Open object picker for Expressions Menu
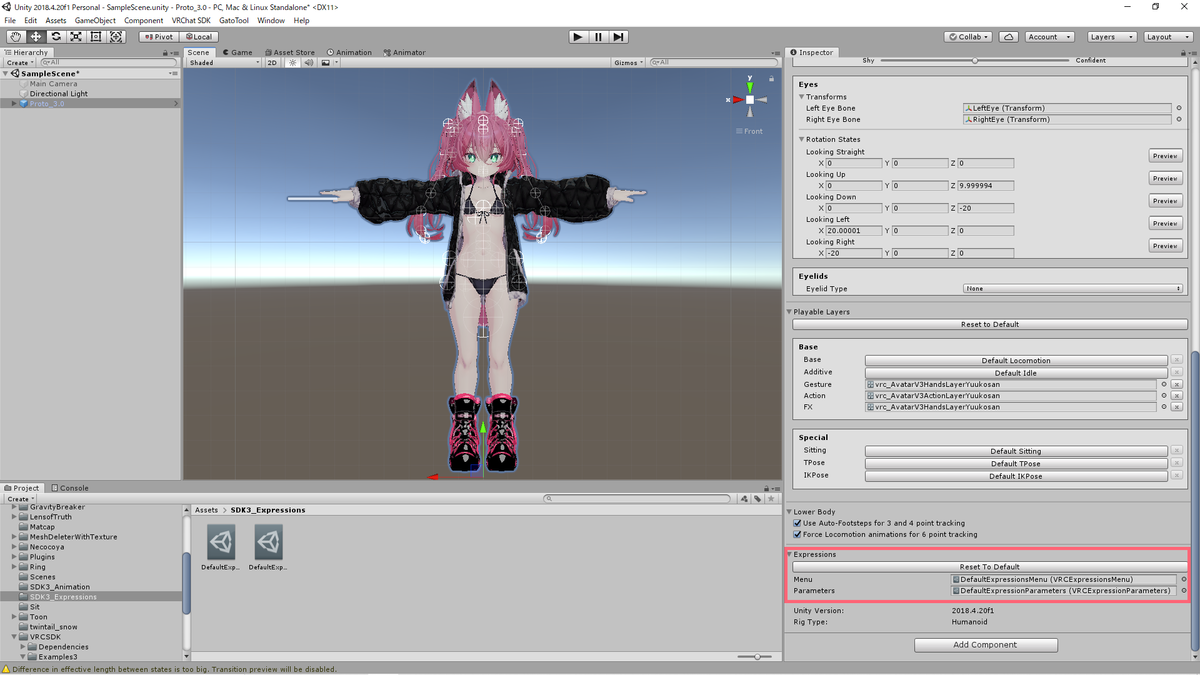Image resolution: width=1200 pixels, height=675 pixels. [x=1183, y=579]
